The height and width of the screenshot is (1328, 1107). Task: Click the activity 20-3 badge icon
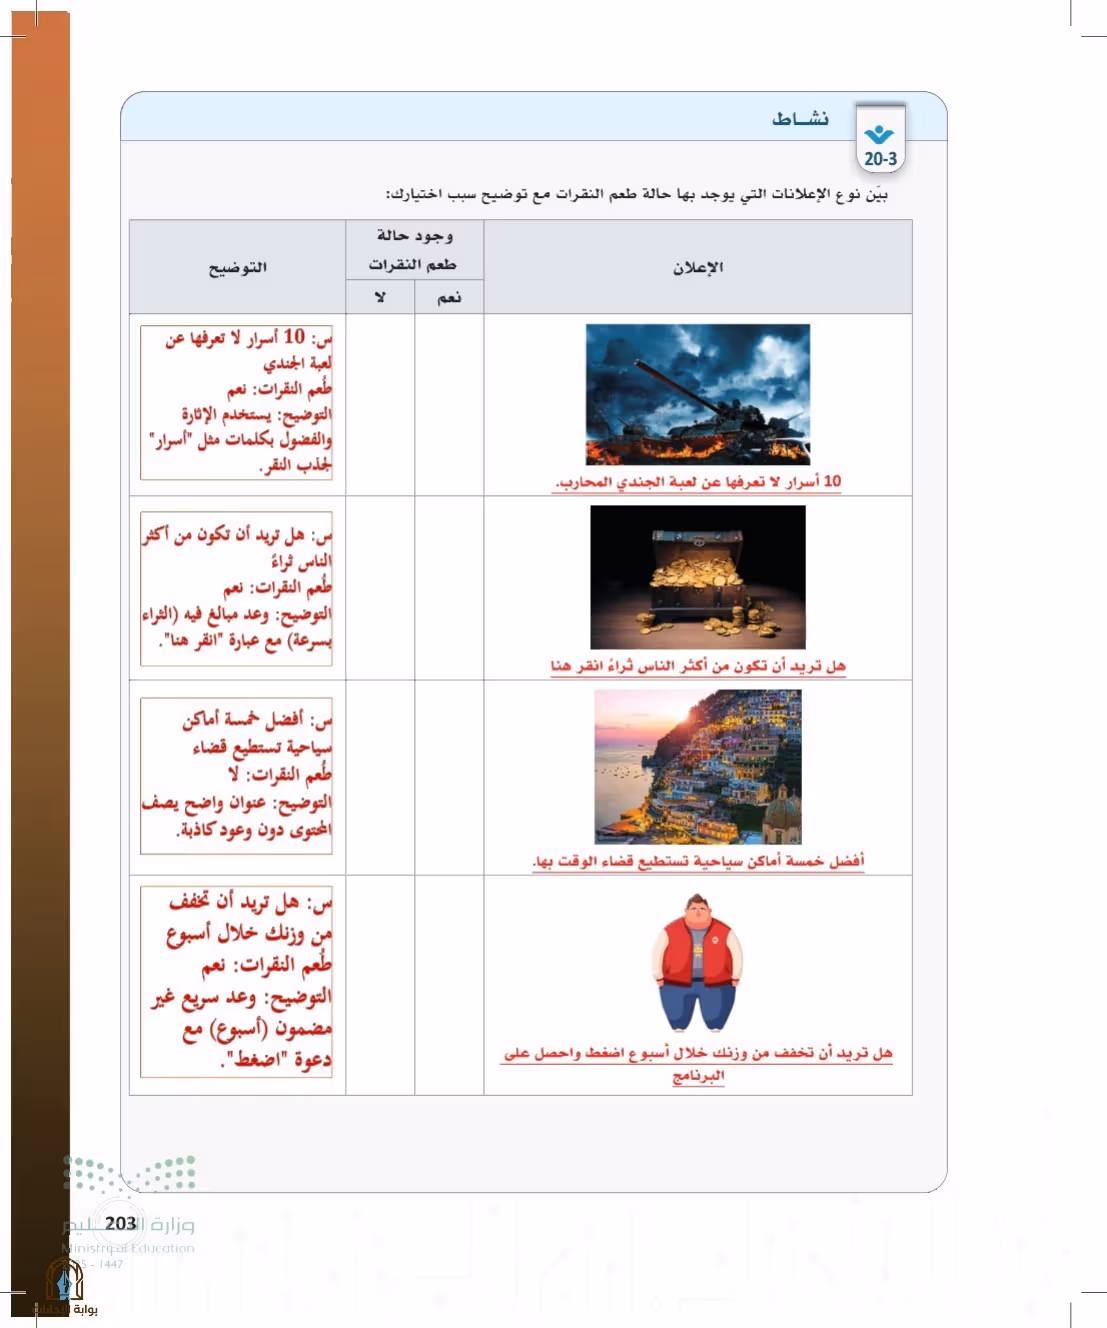(880, 138)
